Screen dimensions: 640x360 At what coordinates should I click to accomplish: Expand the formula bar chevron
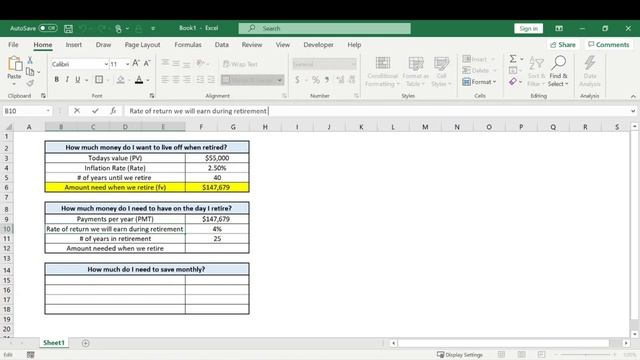[x=633, y=111]
